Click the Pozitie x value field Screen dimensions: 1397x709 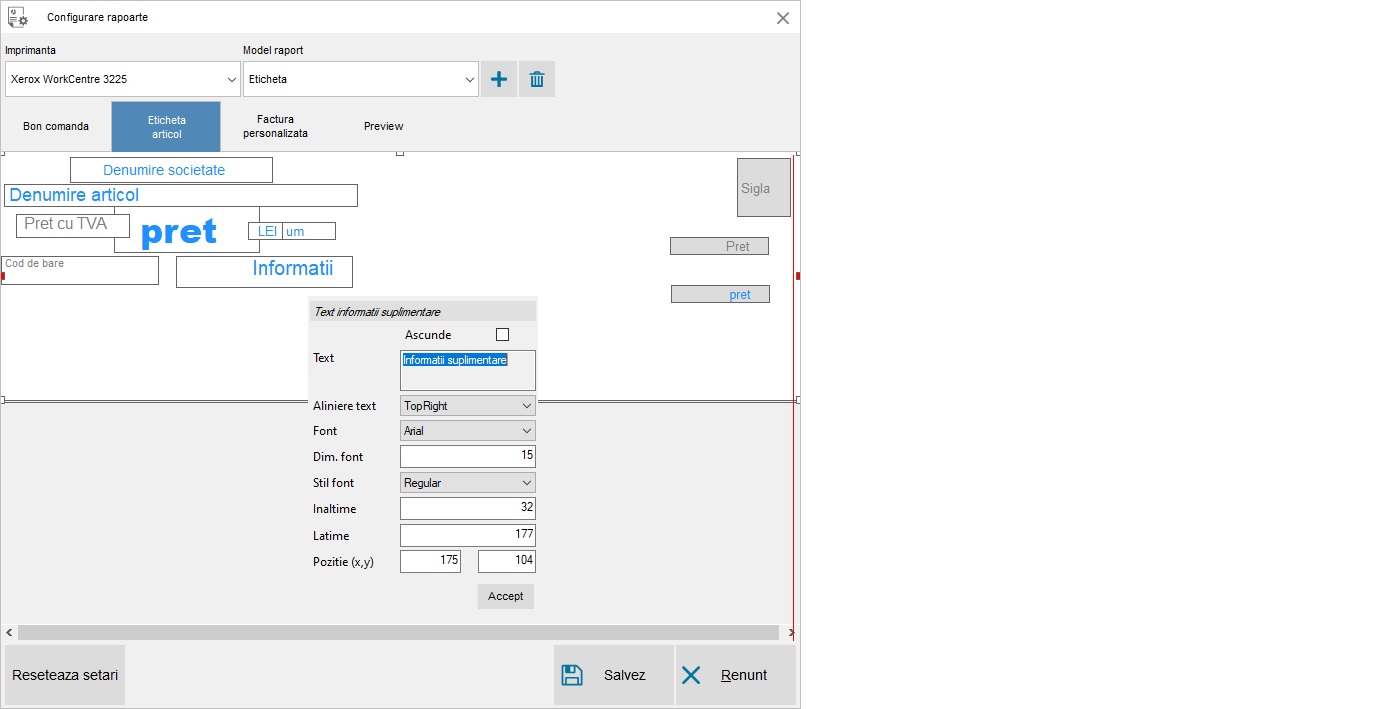[x=430, y=561]
